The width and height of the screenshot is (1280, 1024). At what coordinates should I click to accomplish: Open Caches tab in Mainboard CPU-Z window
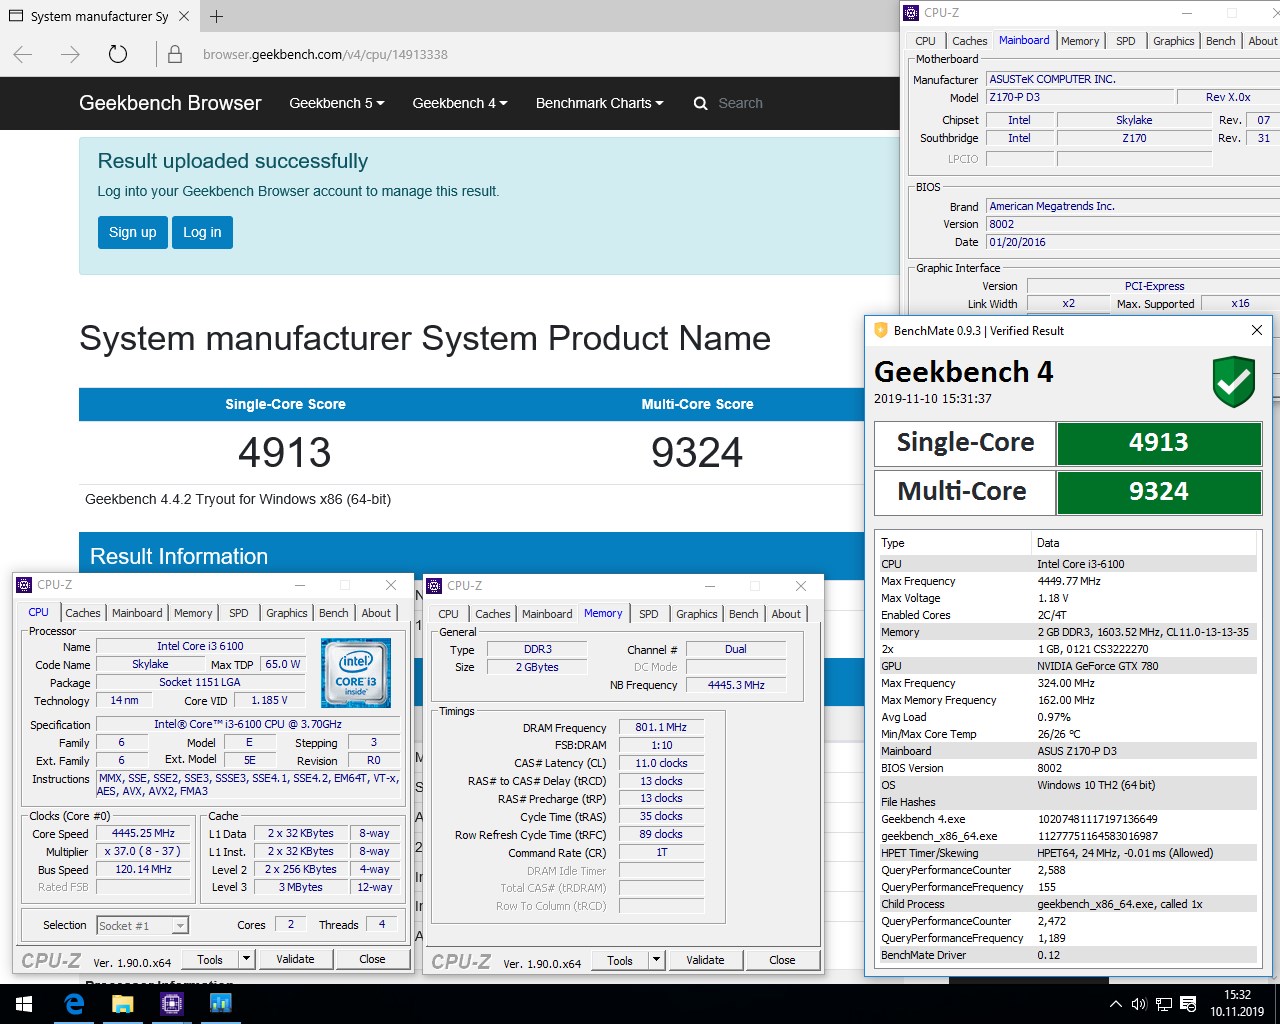point(970,41)
